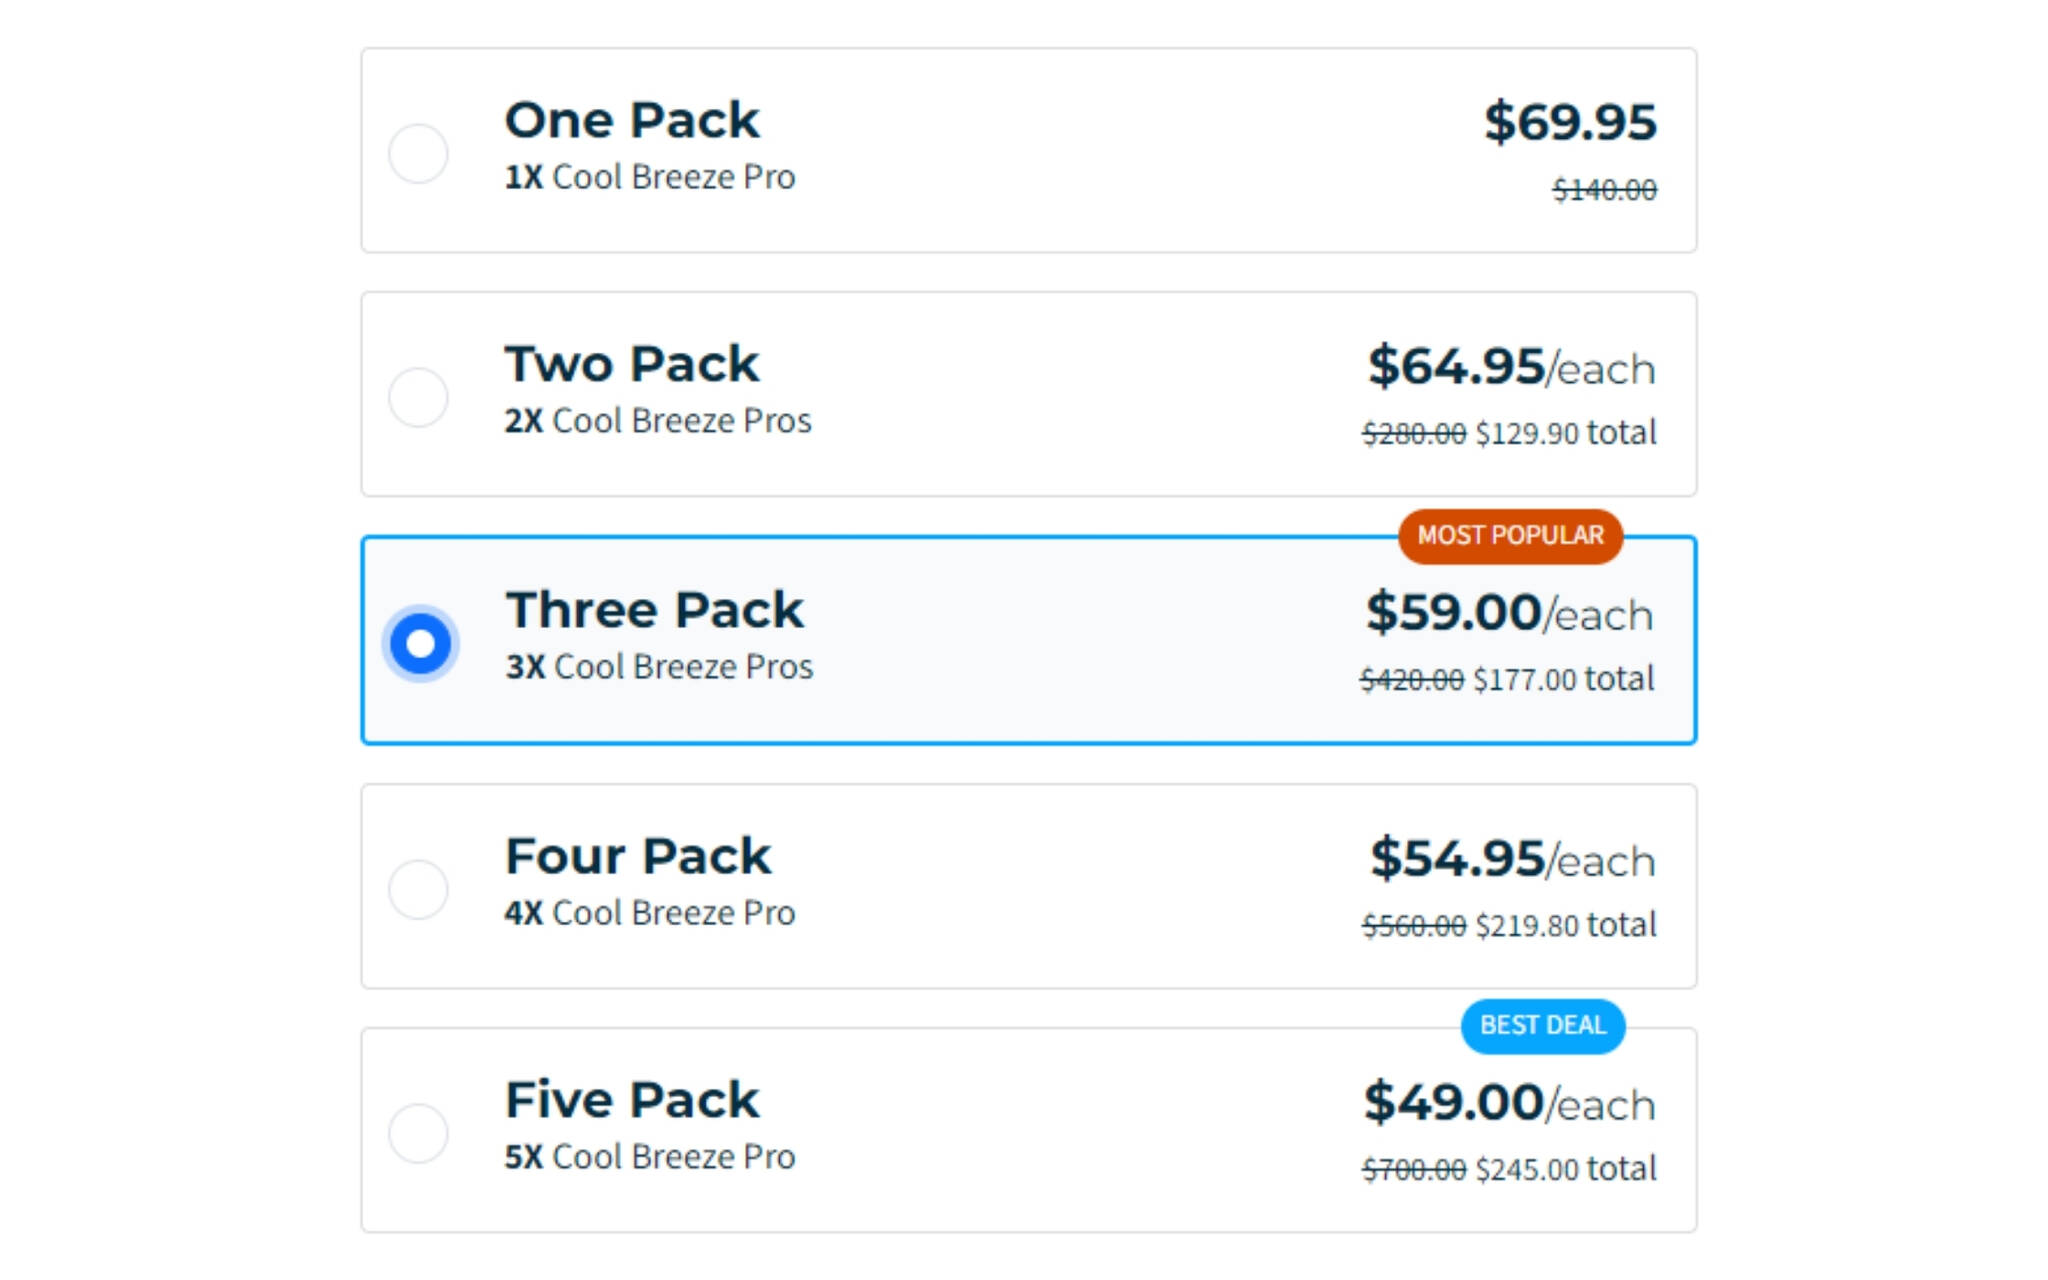Click the $54.95/each price

click(1512, 859)
